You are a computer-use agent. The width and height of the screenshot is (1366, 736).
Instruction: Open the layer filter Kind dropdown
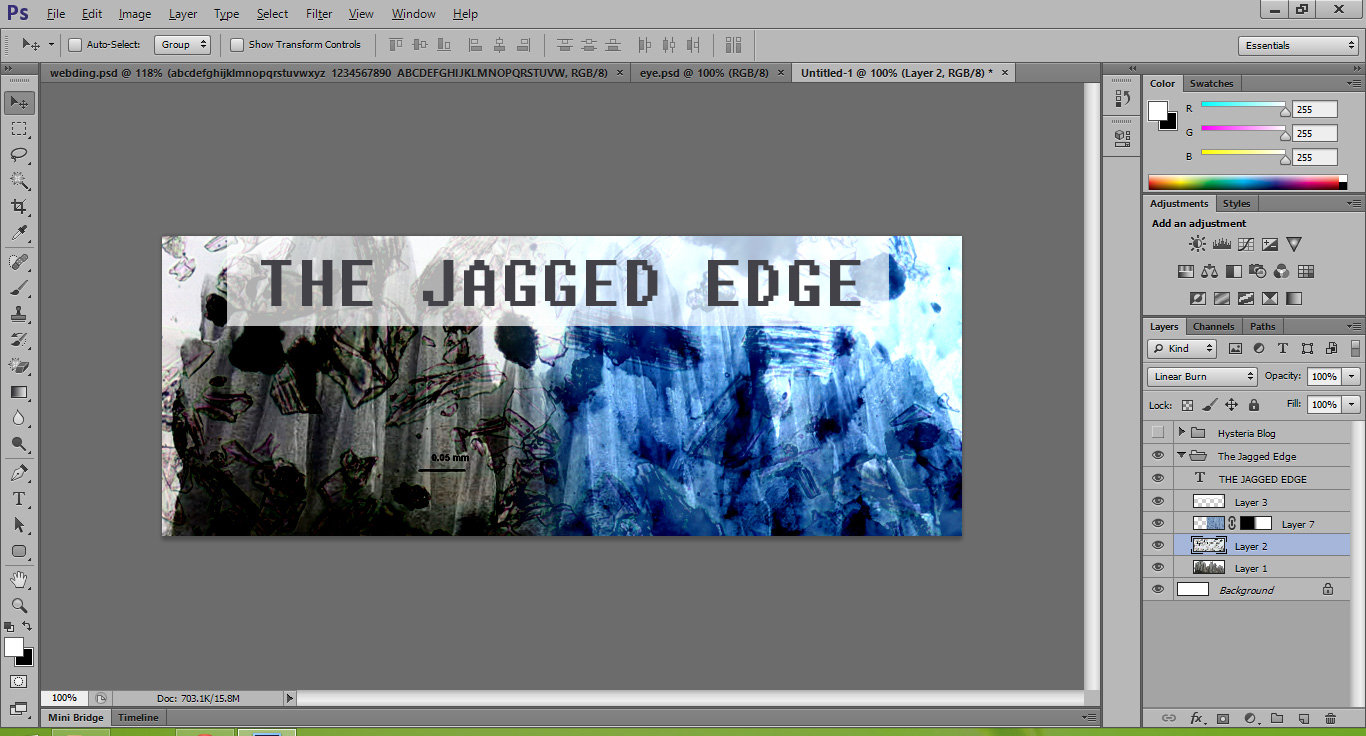pyautogui.click(x=1182, y=348)
